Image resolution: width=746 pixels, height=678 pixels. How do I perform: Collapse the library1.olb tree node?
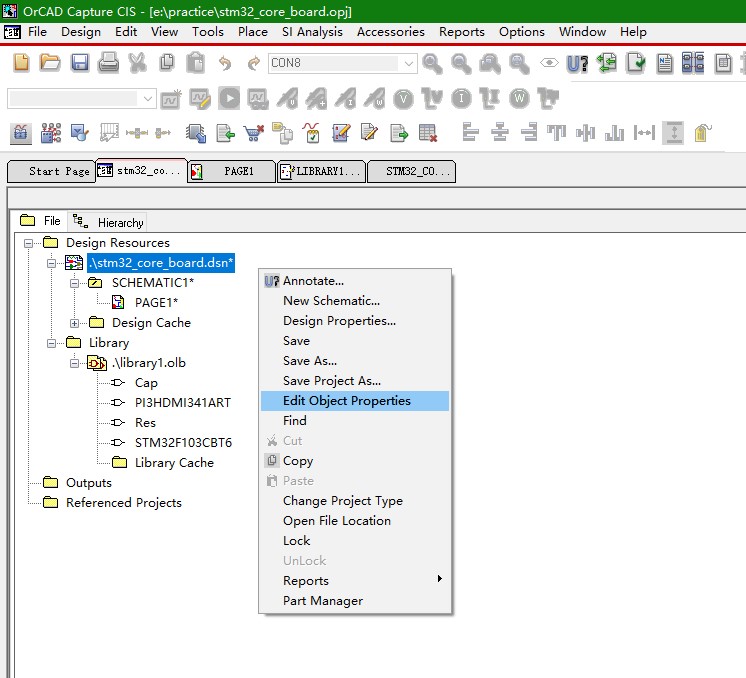74,363
